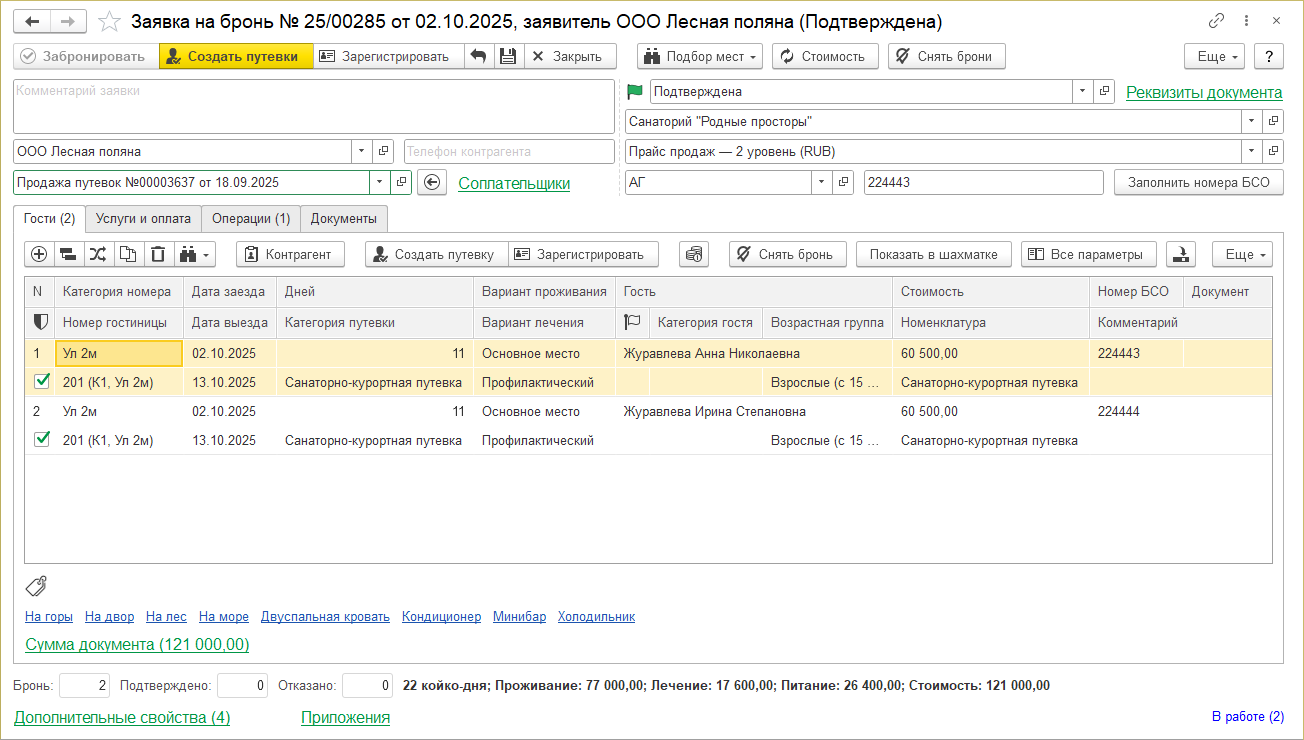The width and height of the screenshot is (1304, 740).
Task: Click the save diskette icon
Action: pos(508,56)
